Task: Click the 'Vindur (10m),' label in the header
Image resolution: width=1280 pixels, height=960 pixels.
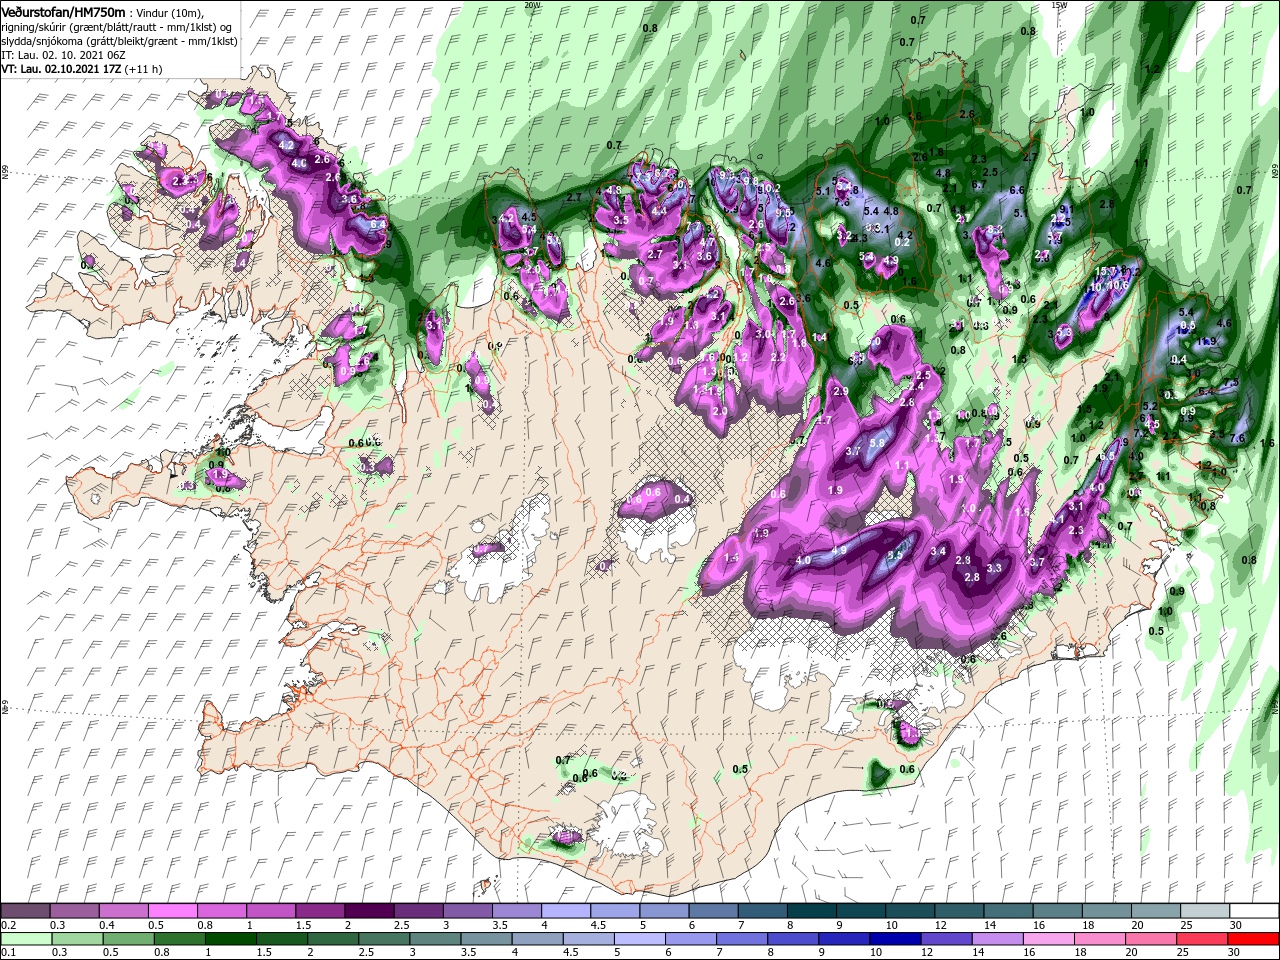Action: 168,12
